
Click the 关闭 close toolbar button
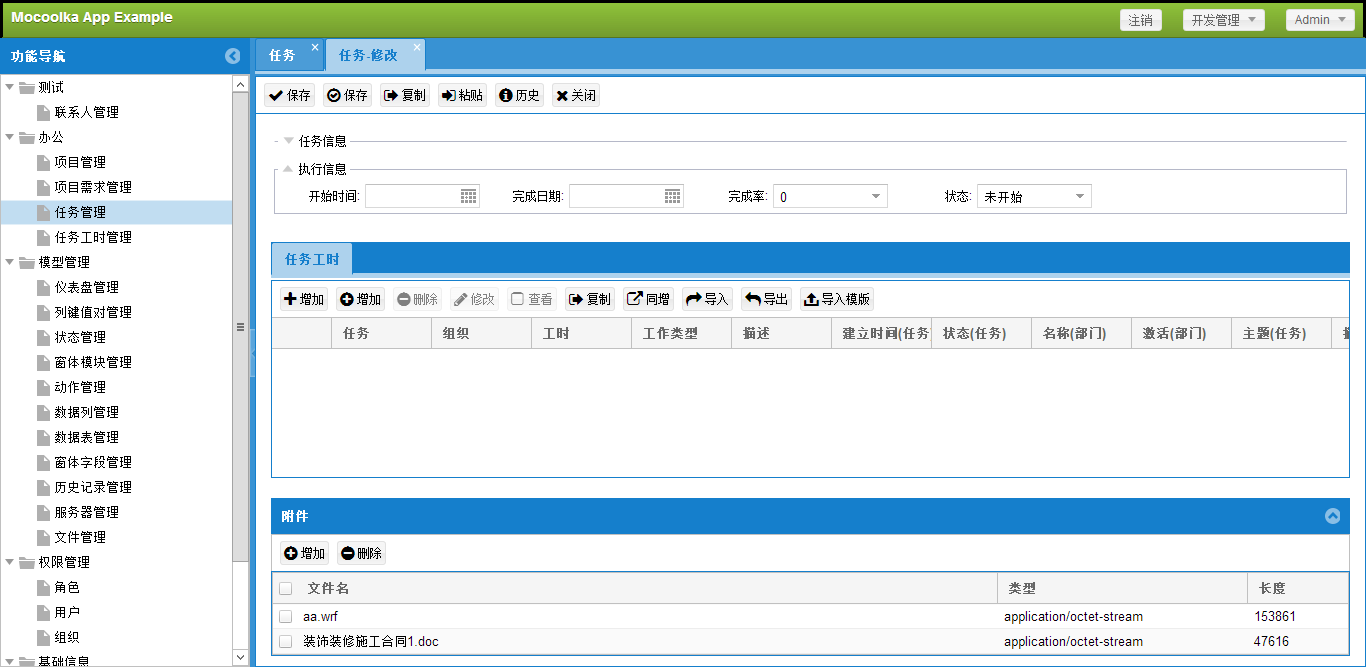[x=576, y=96]
